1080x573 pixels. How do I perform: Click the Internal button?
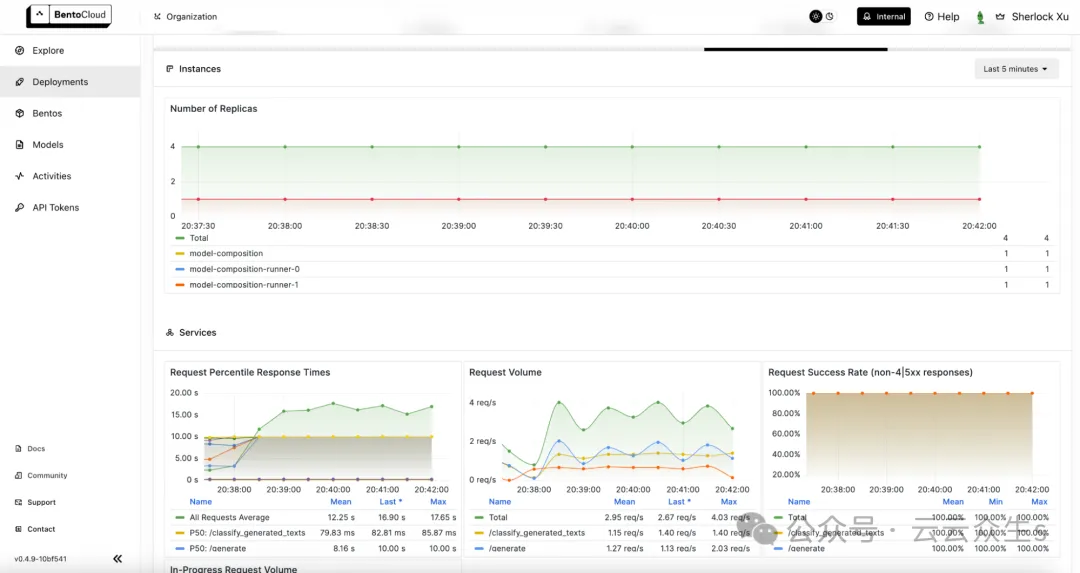(884, 16)
